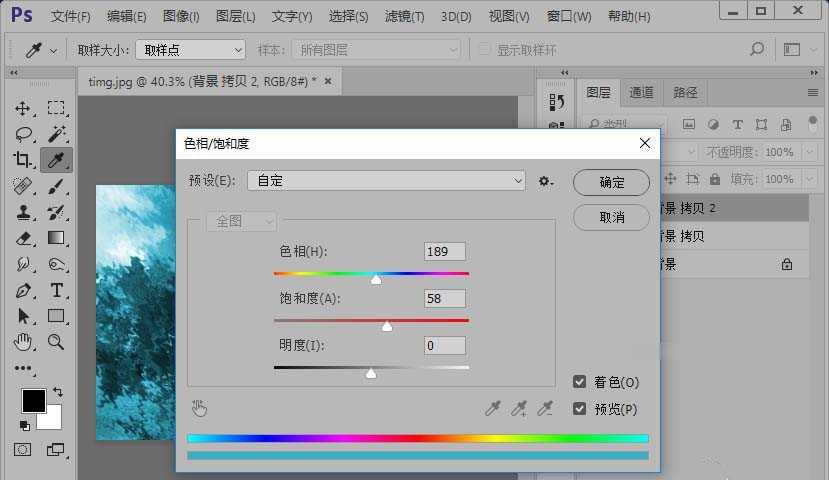Reset to default foreground/background colors
The width and height of the screenshot is (829, 480).
tap(24, 425)
